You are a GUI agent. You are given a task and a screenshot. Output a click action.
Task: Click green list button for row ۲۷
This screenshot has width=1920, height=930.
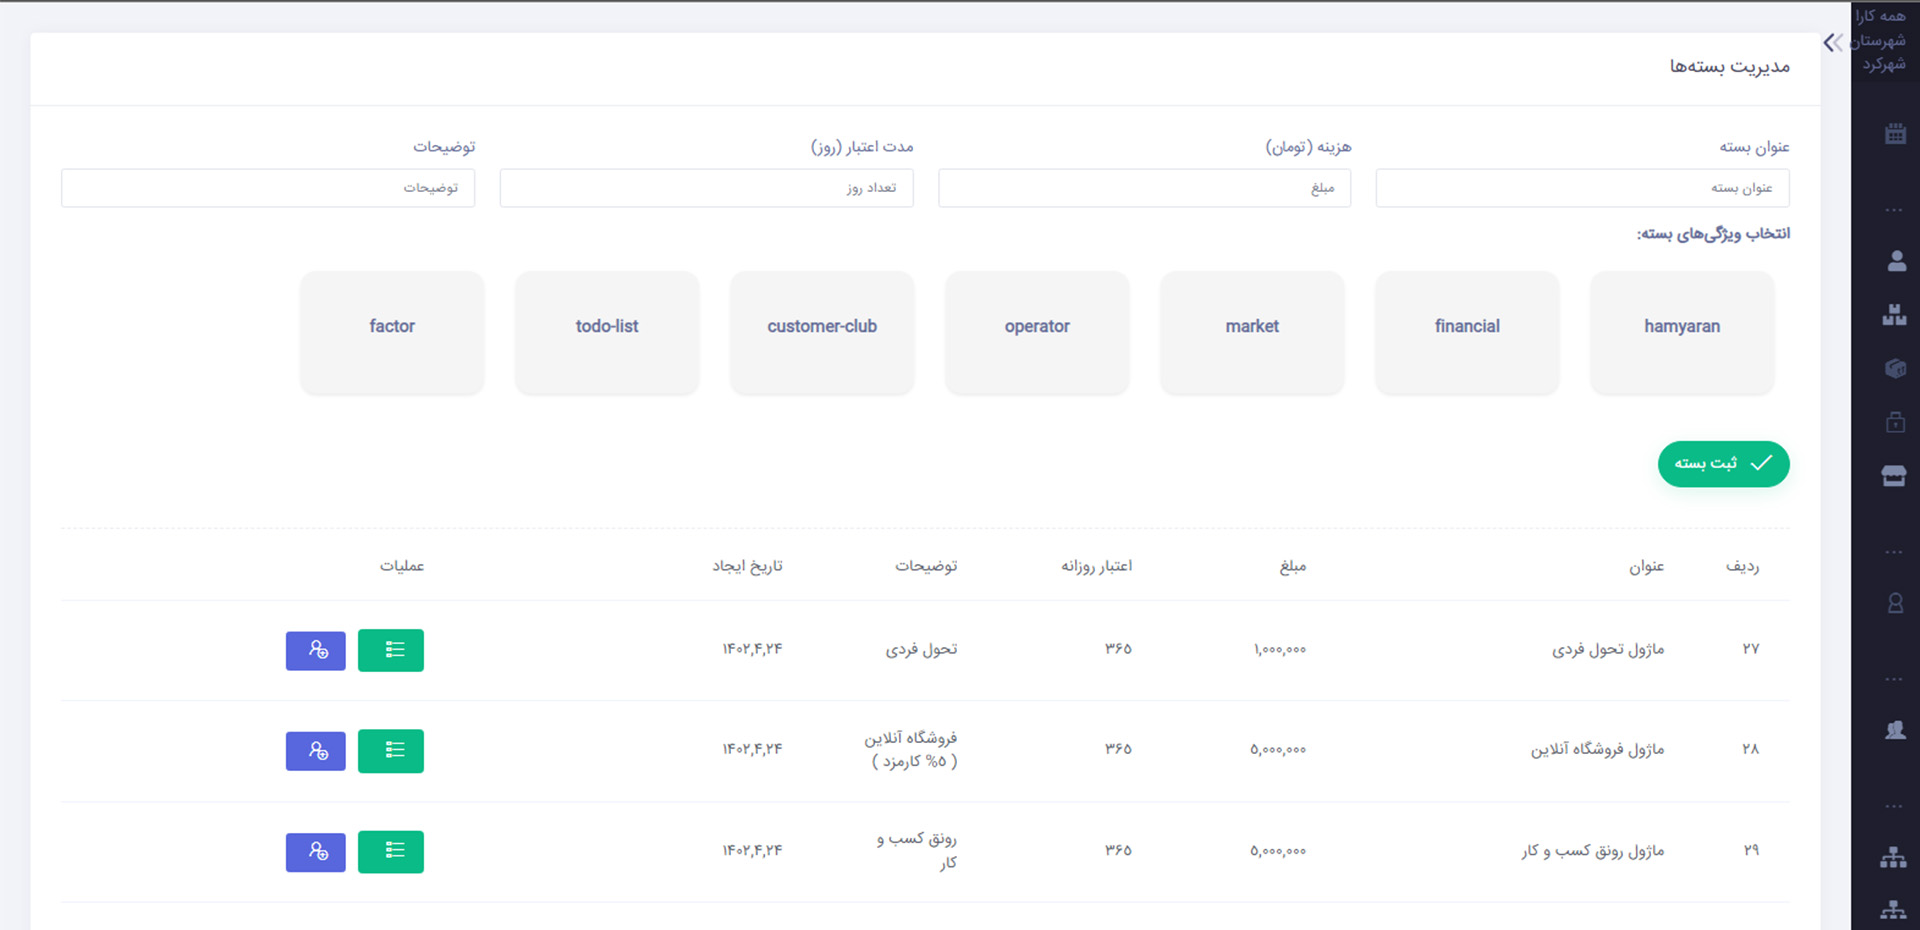(x=390, y=650)
